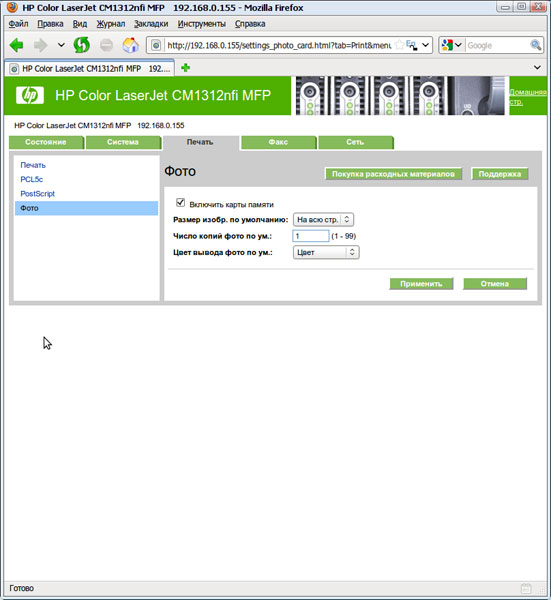Open the Закладки menu
Image resolution: width=551 pixels, height=600 pixels.
151,24
